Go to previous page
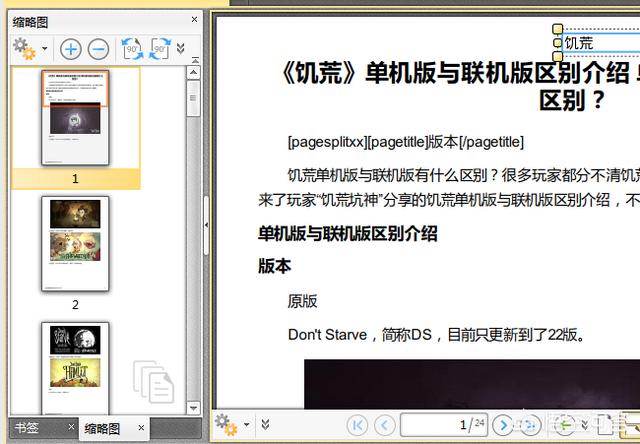The image size is (640, 444). click(384, 425)
